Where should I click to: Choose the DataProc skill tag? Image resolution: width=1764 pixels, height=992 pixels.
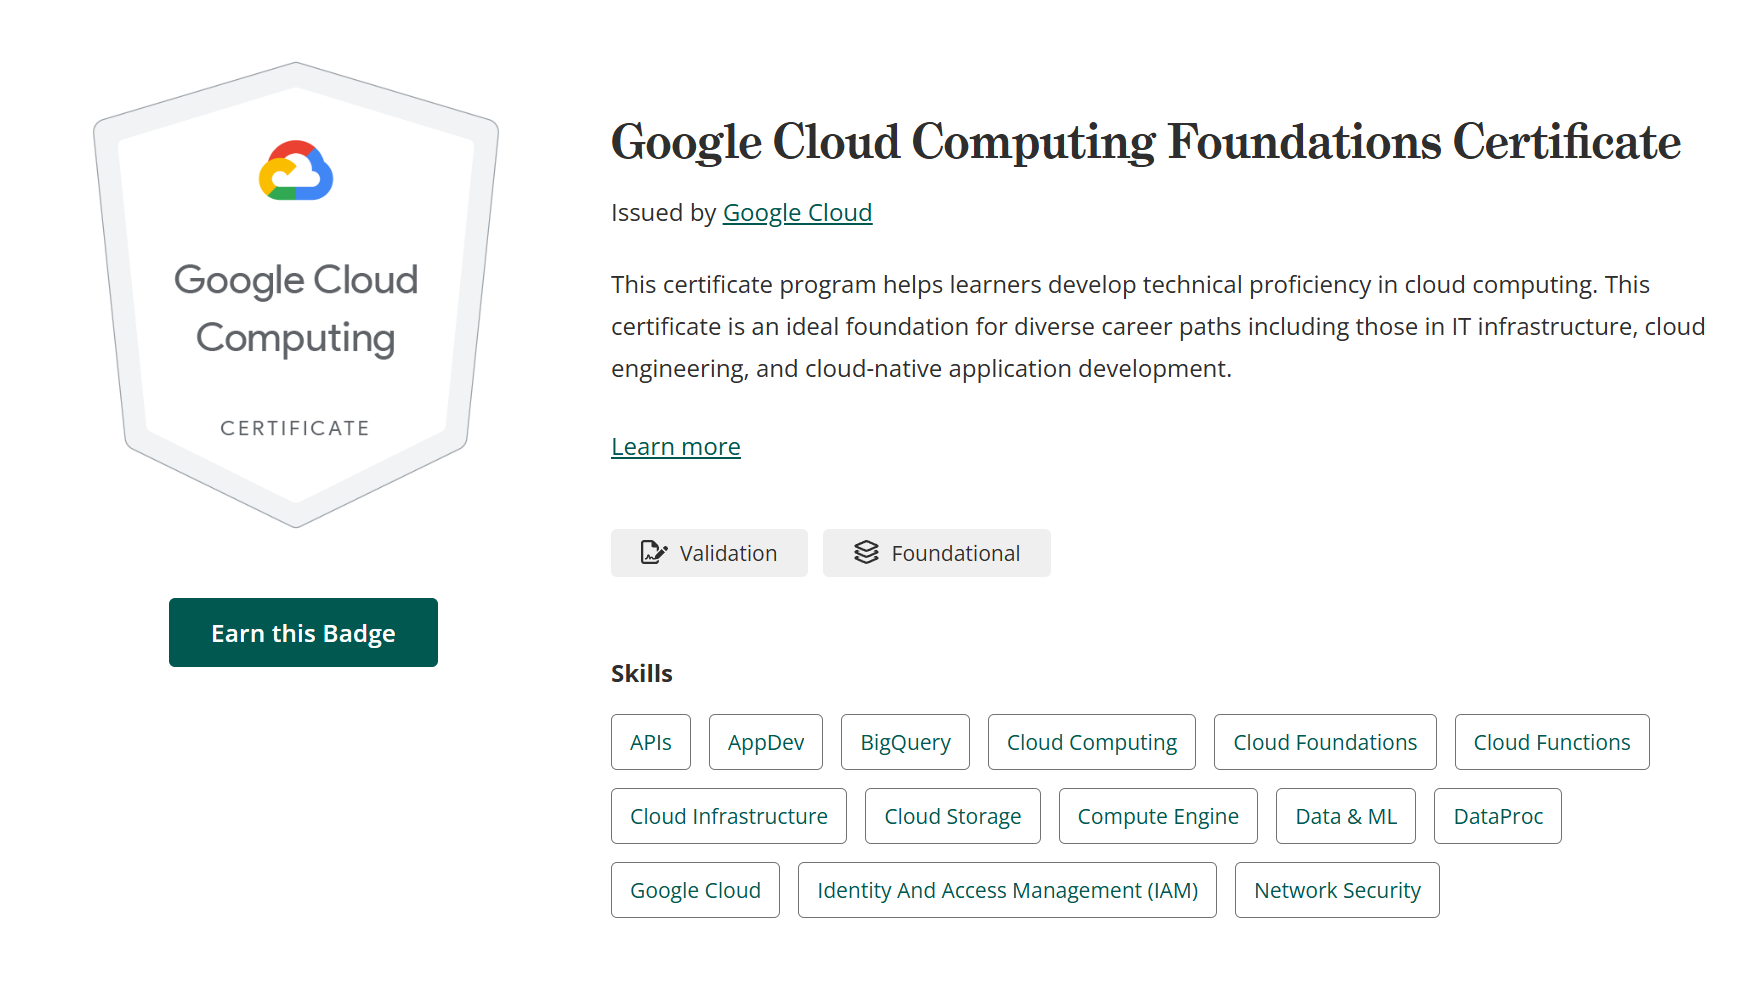pyautogui.click(x=1498, y=816)
